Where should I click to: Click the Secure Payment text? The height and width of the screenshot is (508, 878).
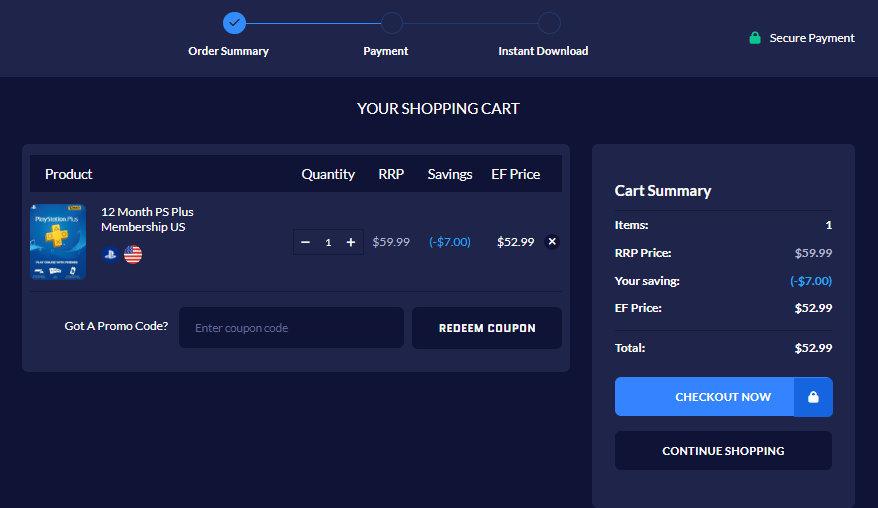point(812,38)
